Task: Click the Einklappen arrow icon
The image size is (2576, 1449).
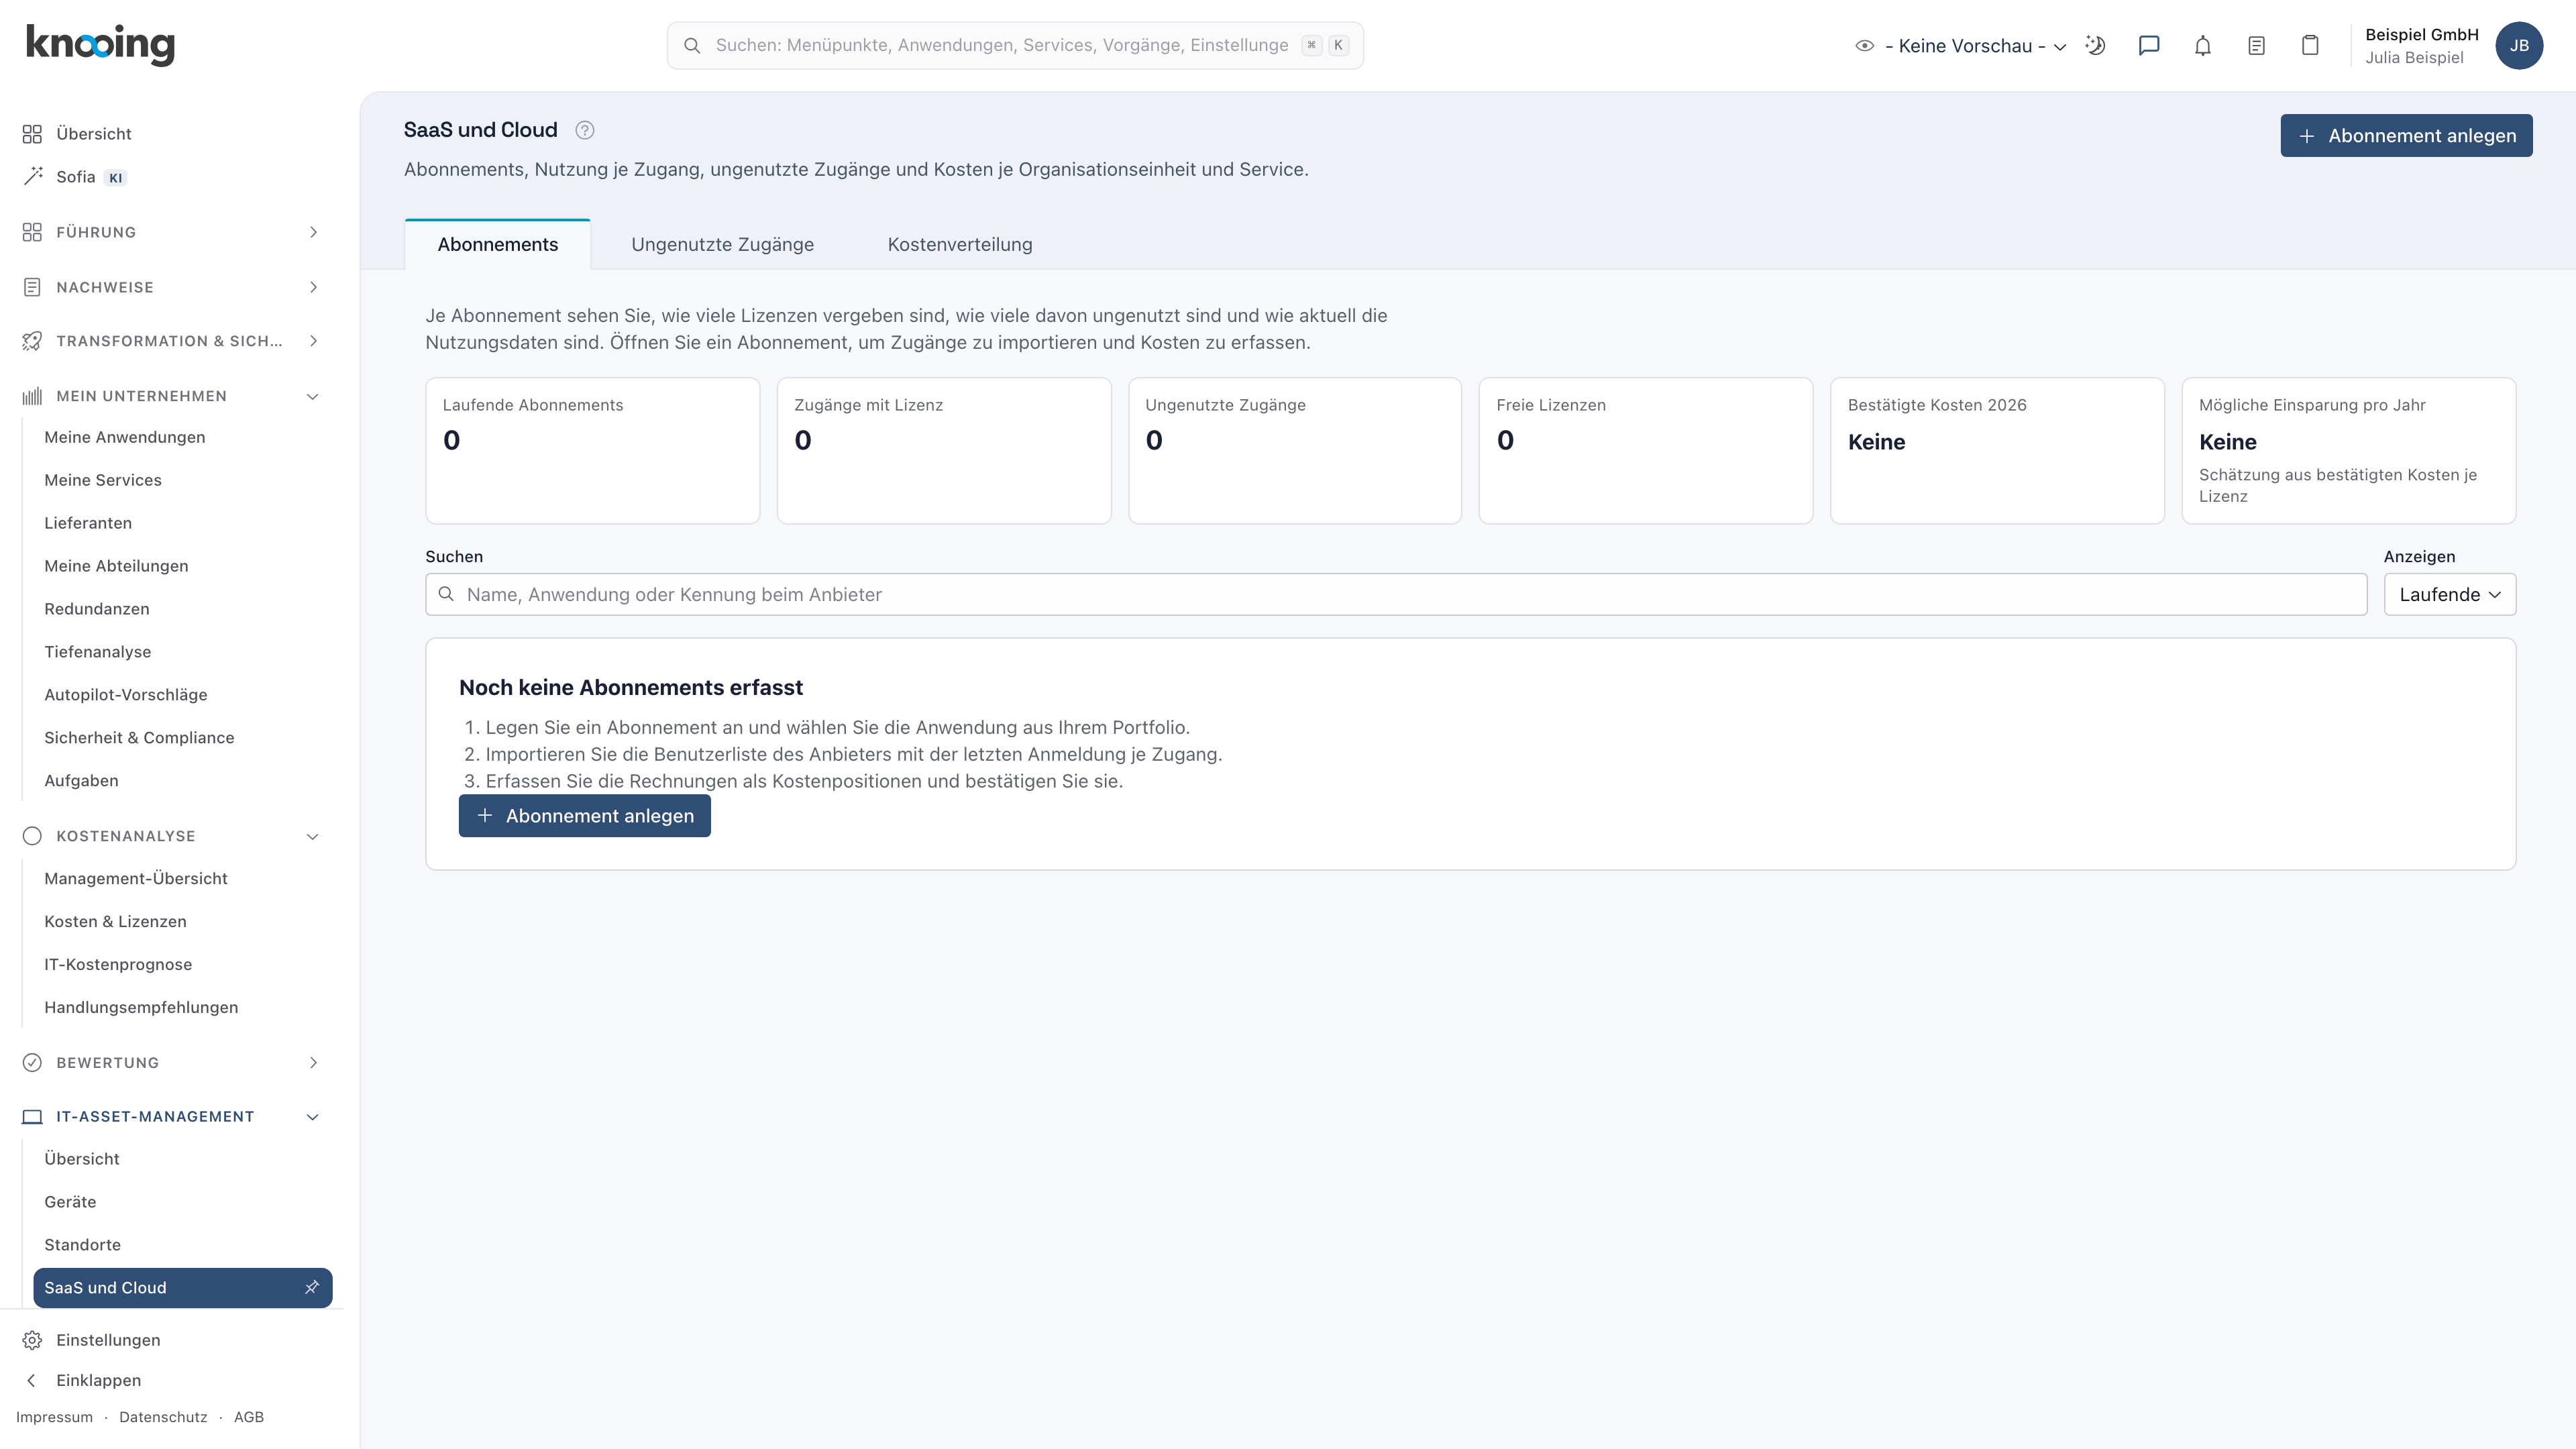Action: click(32, 1380)
